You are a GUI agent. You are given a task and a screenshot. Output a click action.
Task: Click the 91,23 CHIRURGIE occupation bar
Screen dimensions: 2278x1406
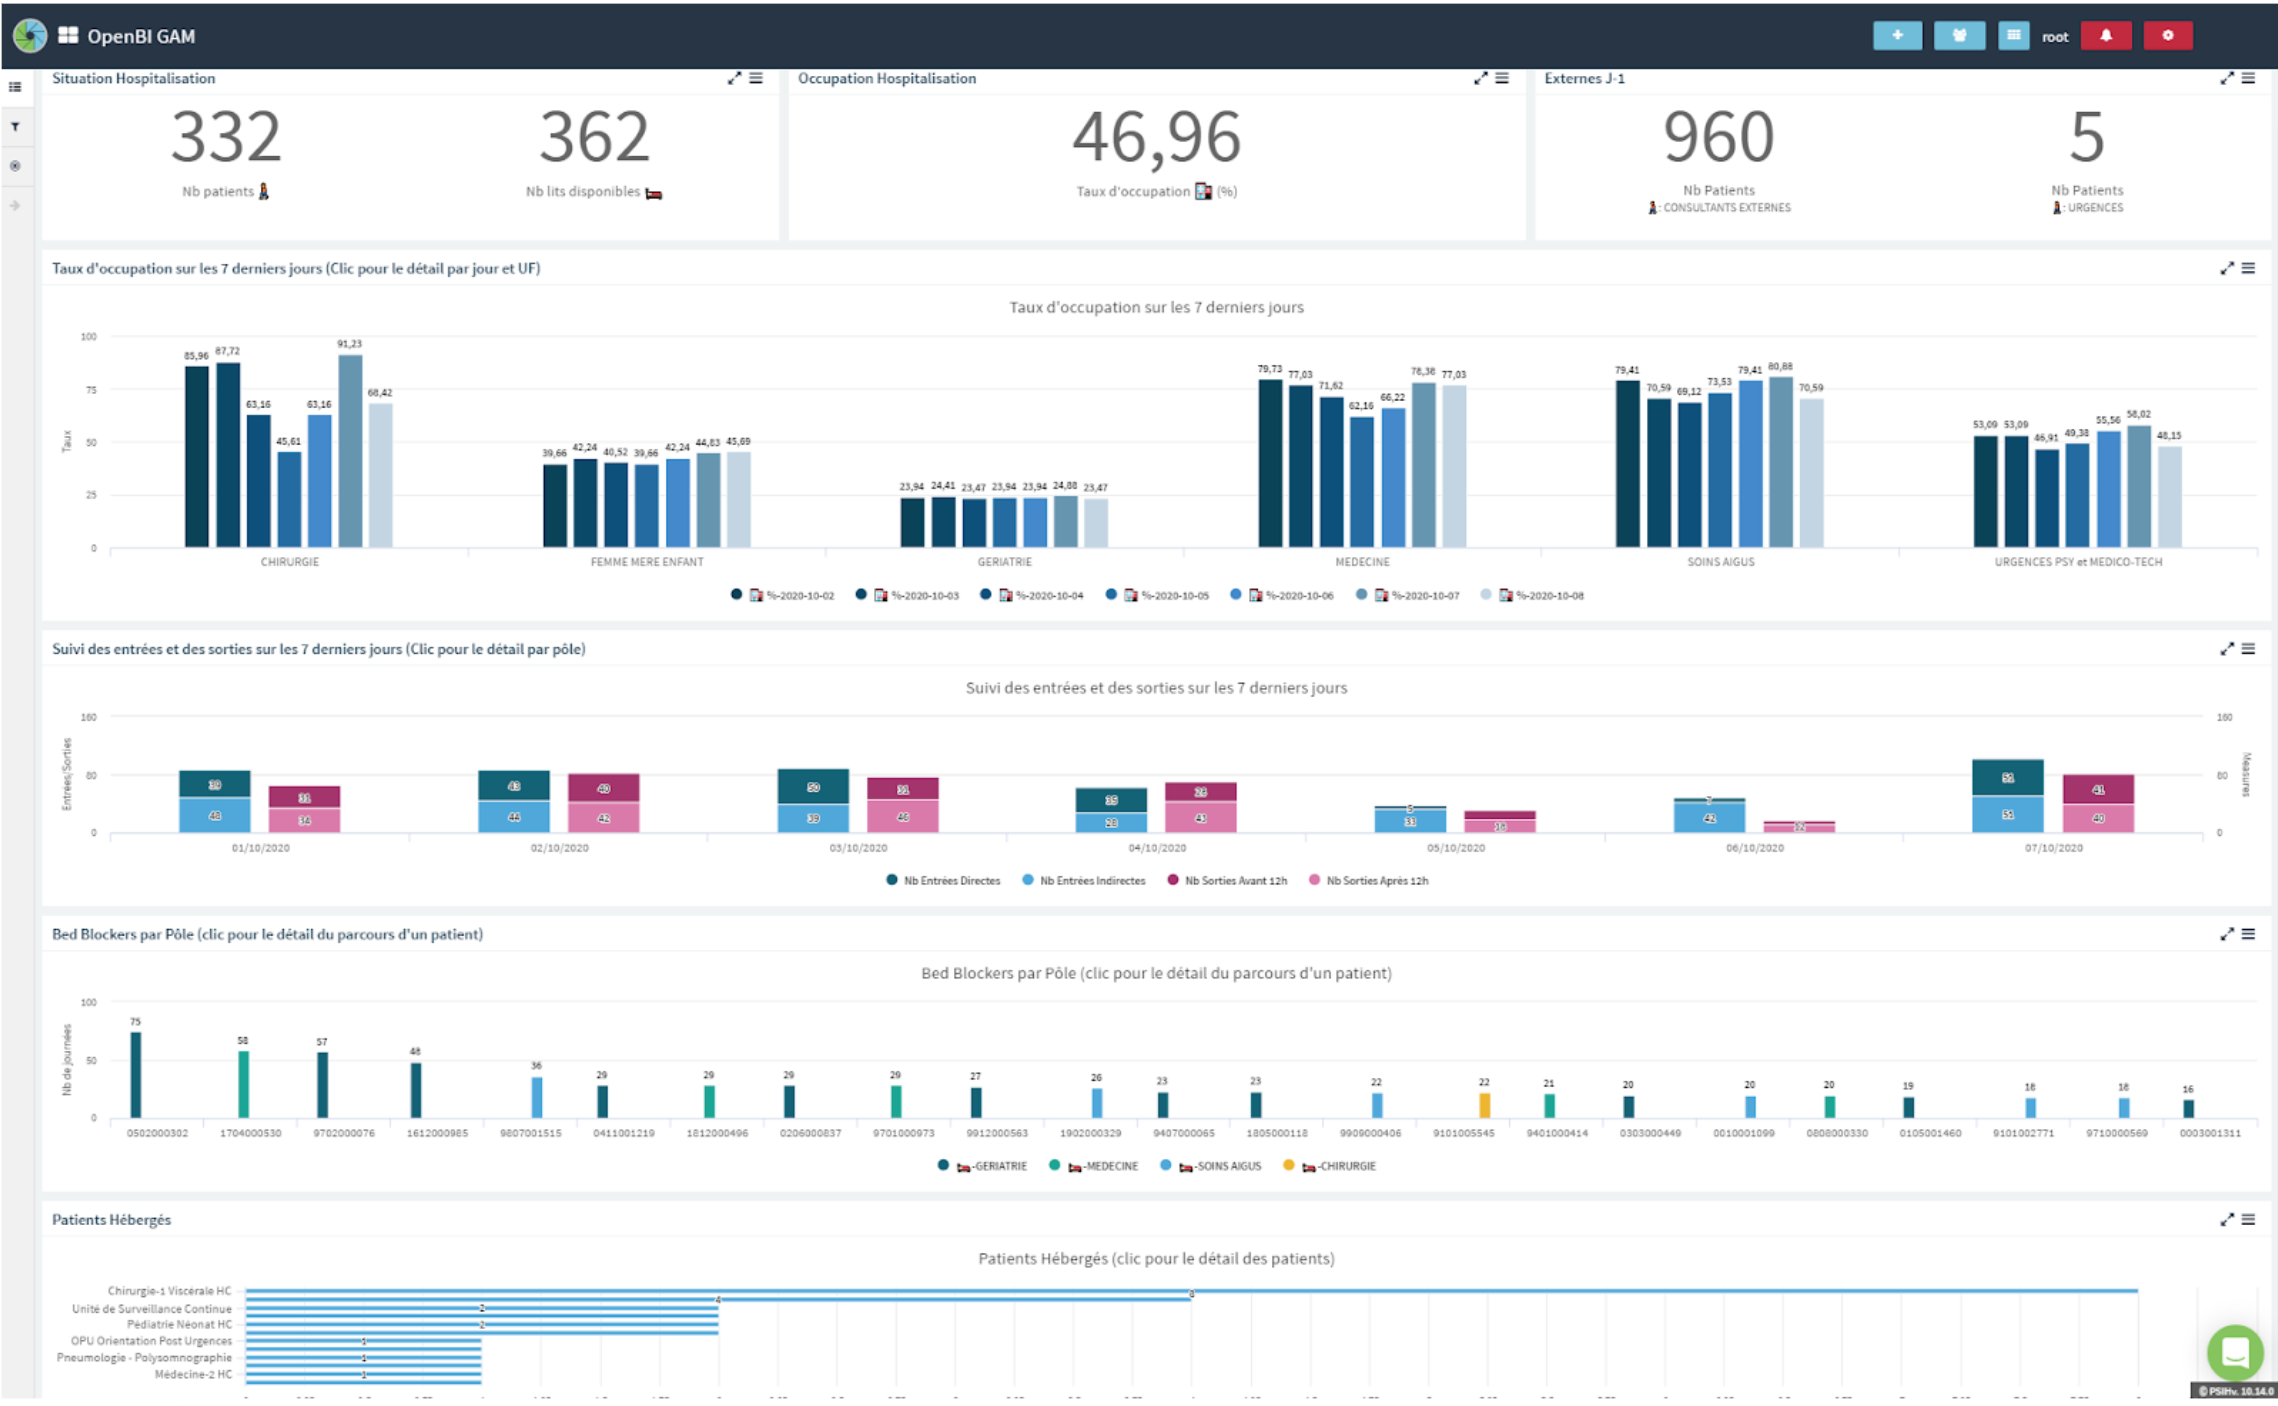click(x=350, y=450)
